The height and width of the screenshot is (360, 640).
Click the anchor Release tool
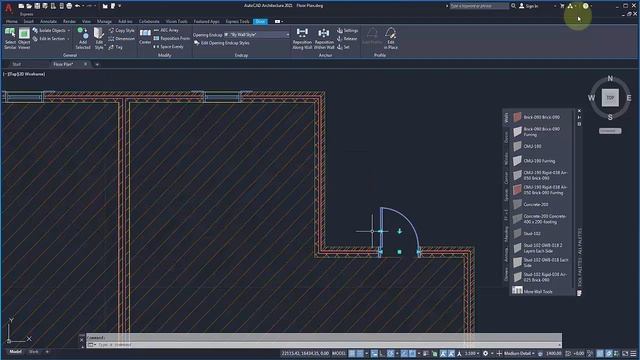(347, 39)
